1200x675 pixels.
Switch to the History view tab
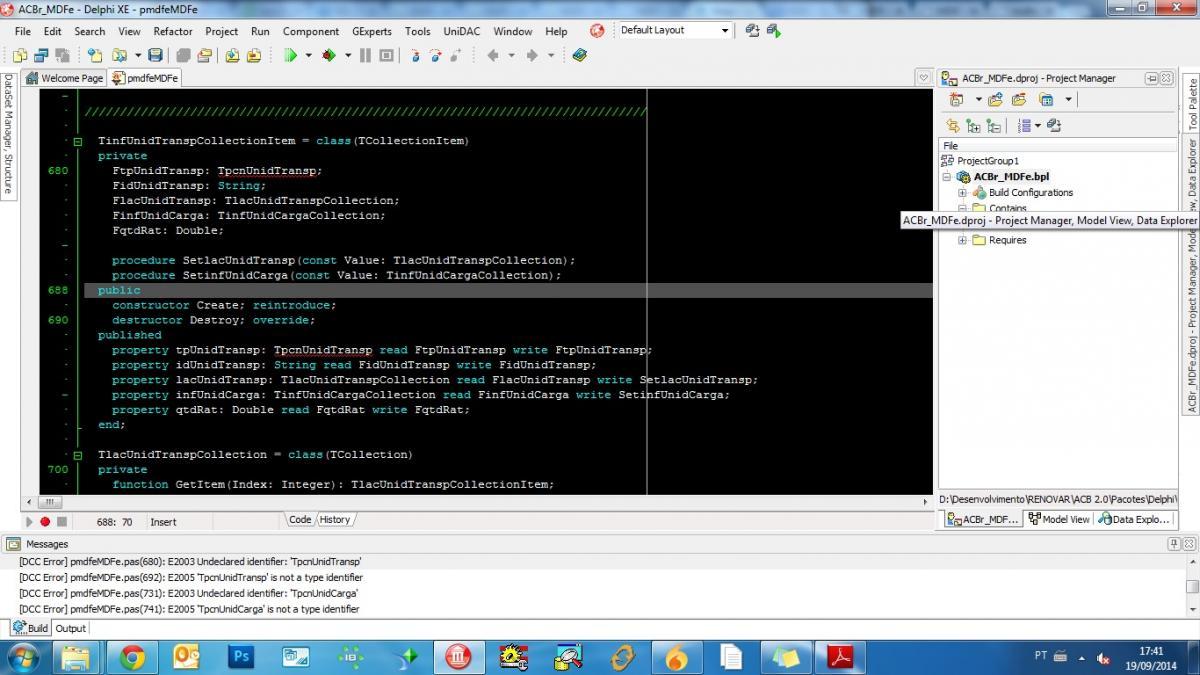click(334, 520)
